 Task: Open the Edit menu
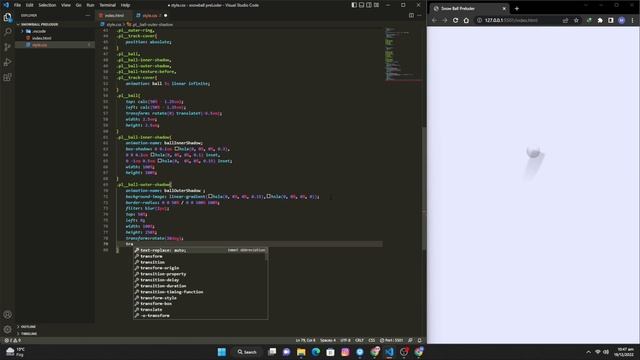29,5
